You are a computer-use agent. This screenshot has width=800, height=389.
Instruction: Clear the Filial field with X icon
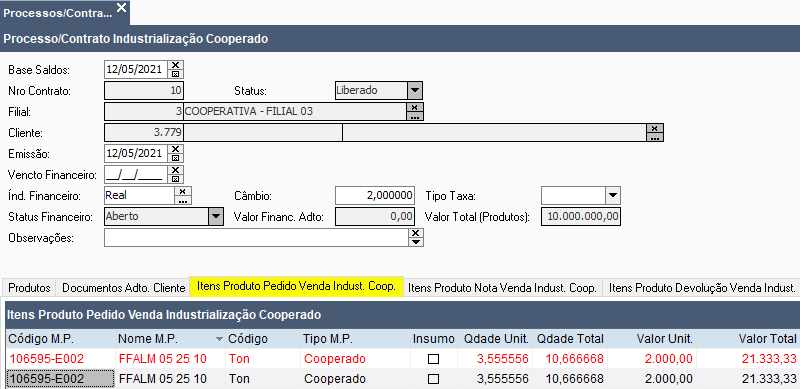pyautogui.click(x=414, y=107)
